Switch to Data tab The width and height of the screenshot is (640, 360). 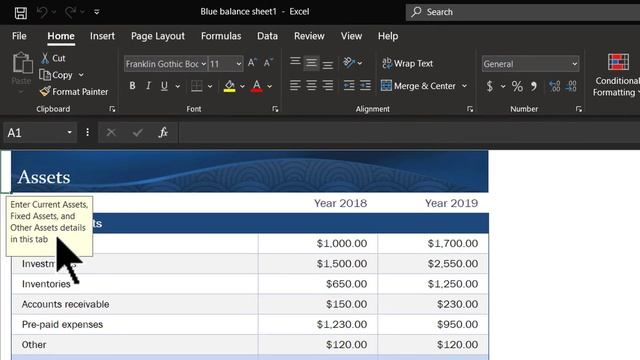pos(267,36)
